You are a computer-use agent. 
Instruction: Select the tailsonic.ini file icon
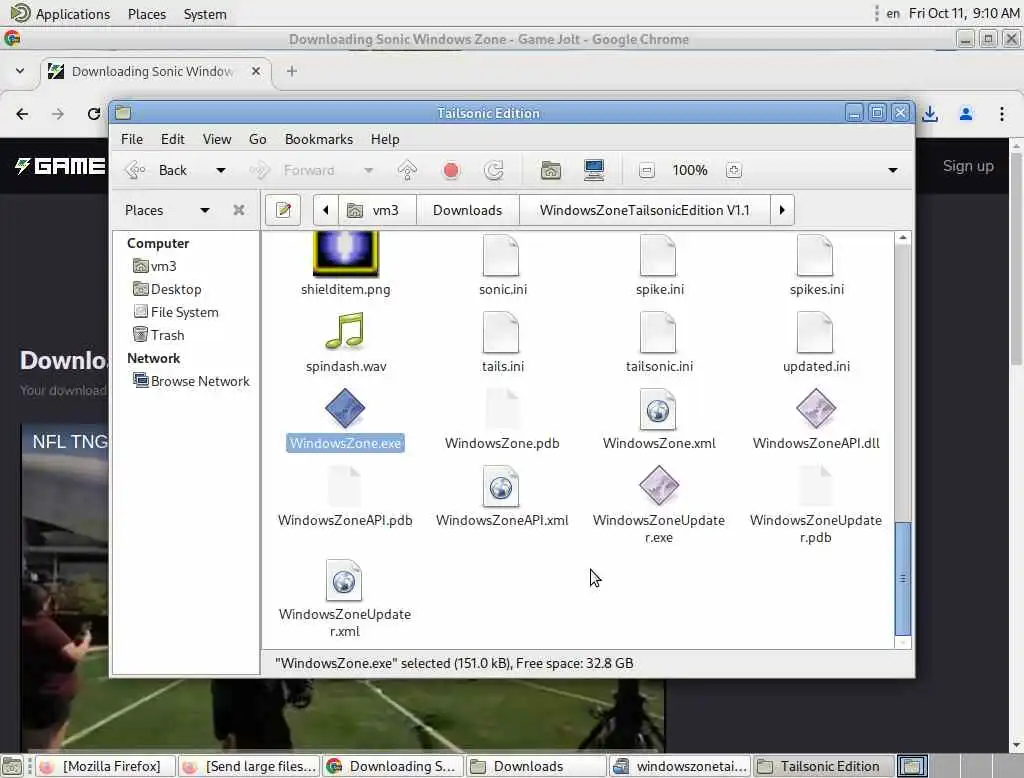tap(658, 332)
